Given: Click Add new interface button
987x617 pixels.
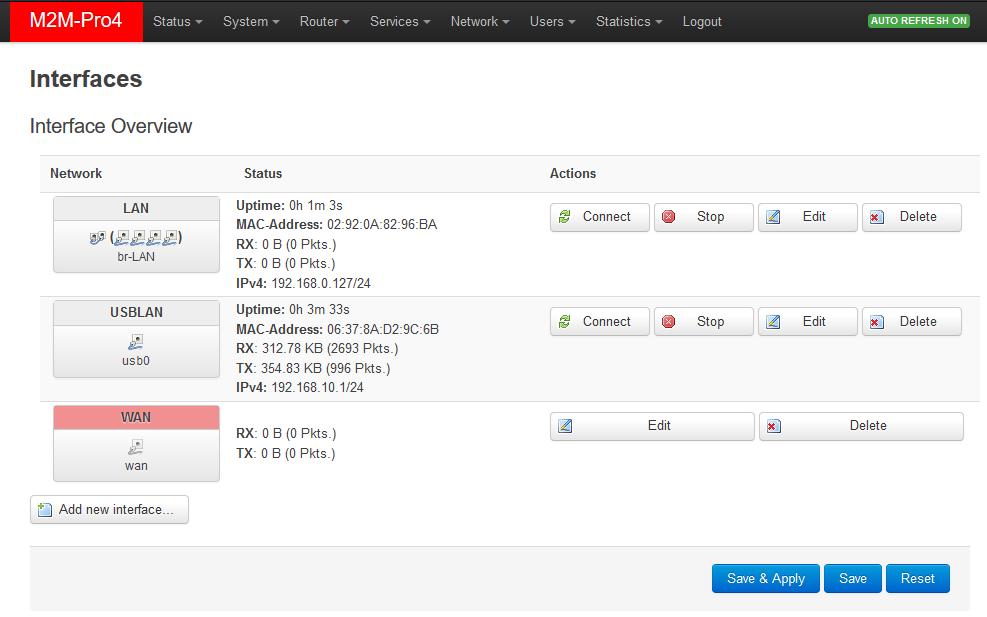Looking at the screenshot, I should point(109,509).
